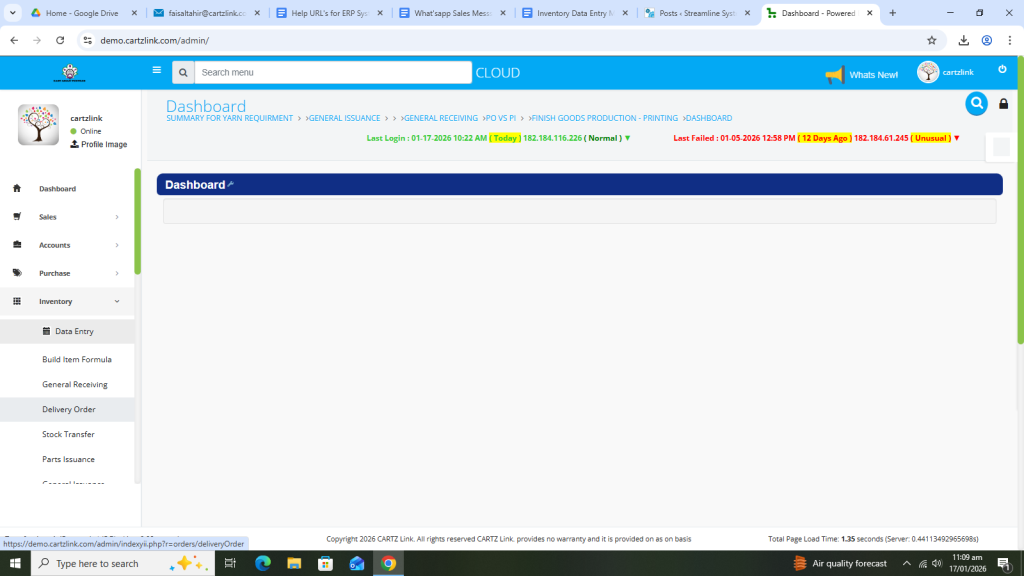Expand the green Last Login details arrow
This screenshot has width=1024, height=576.
click(627, 138)
